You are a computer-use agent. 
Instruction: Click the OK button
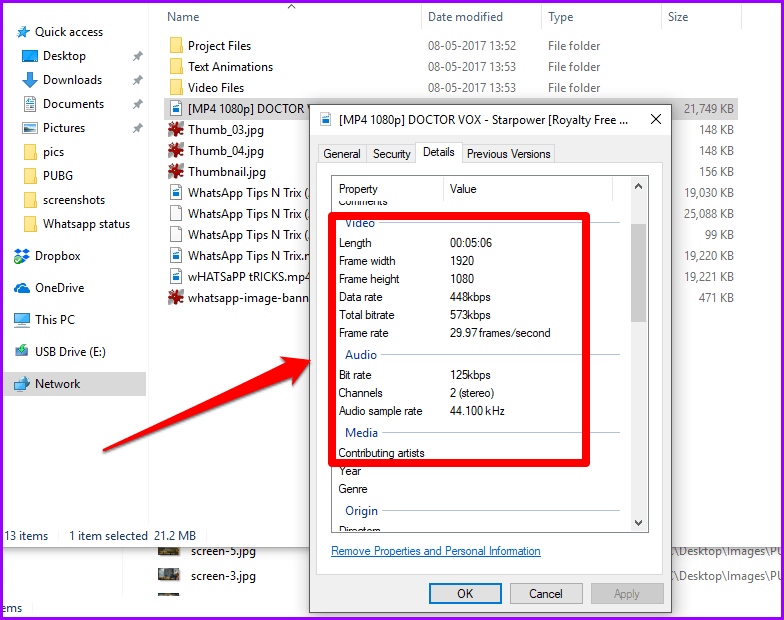[465, 594]
